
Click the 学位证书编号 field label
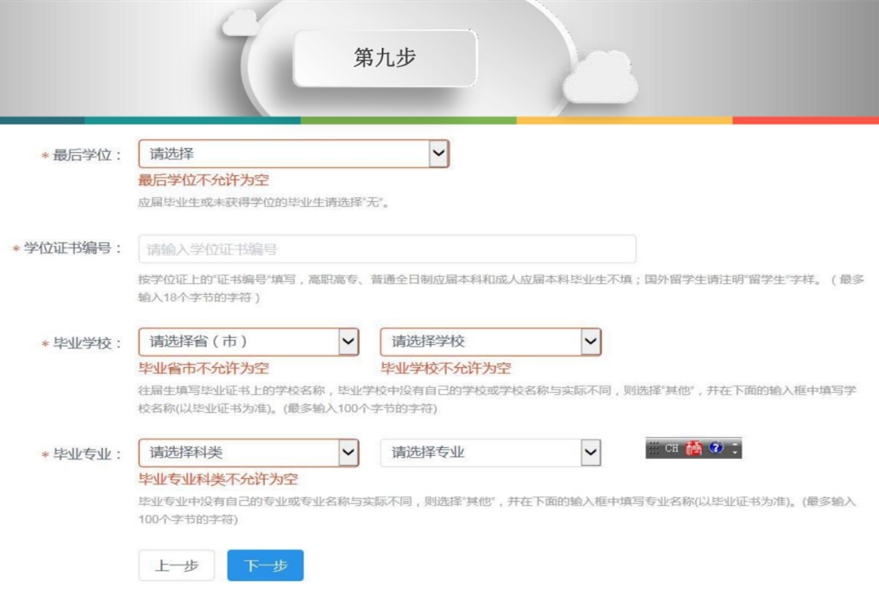click(72, 249)
